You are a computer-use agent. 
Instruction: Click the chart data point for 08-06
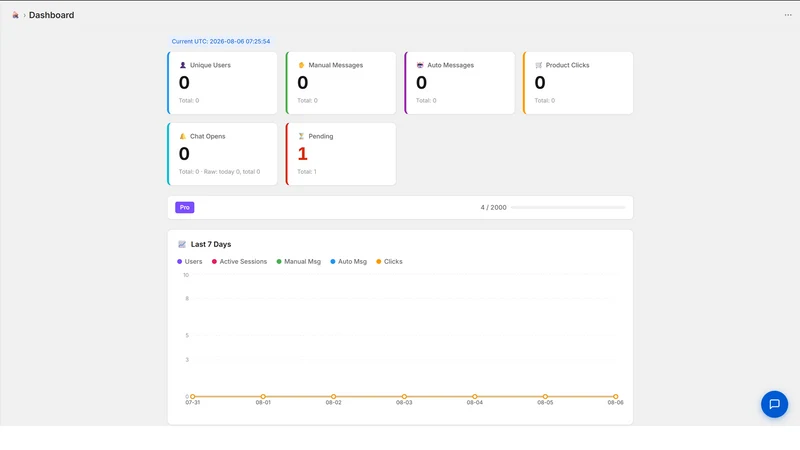pyautogui.click(x=615, y=396)
